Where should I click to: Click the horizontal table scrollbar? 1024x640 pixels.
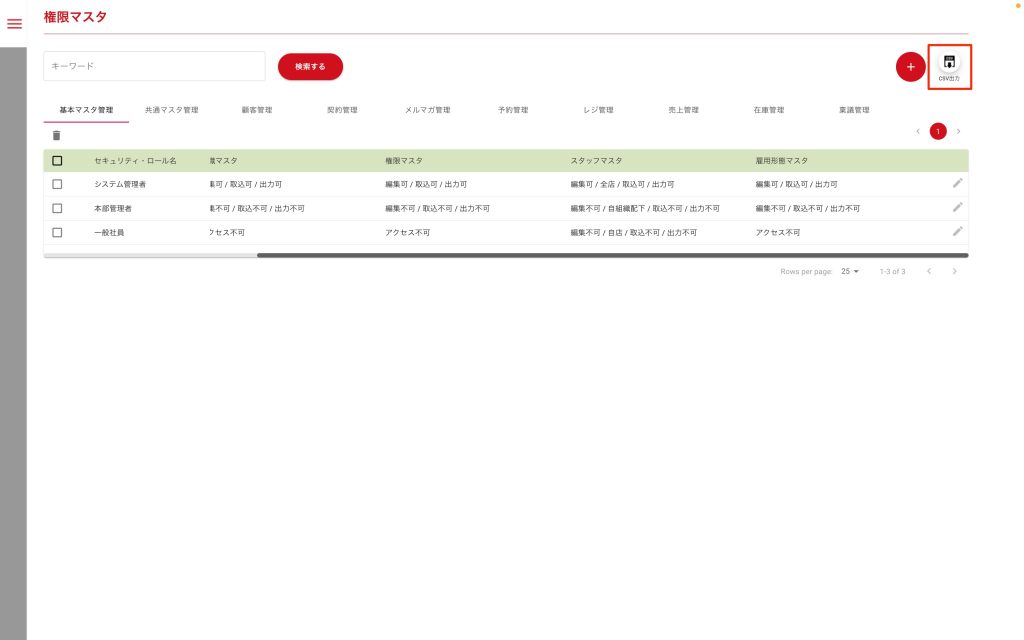pos(612,255)
